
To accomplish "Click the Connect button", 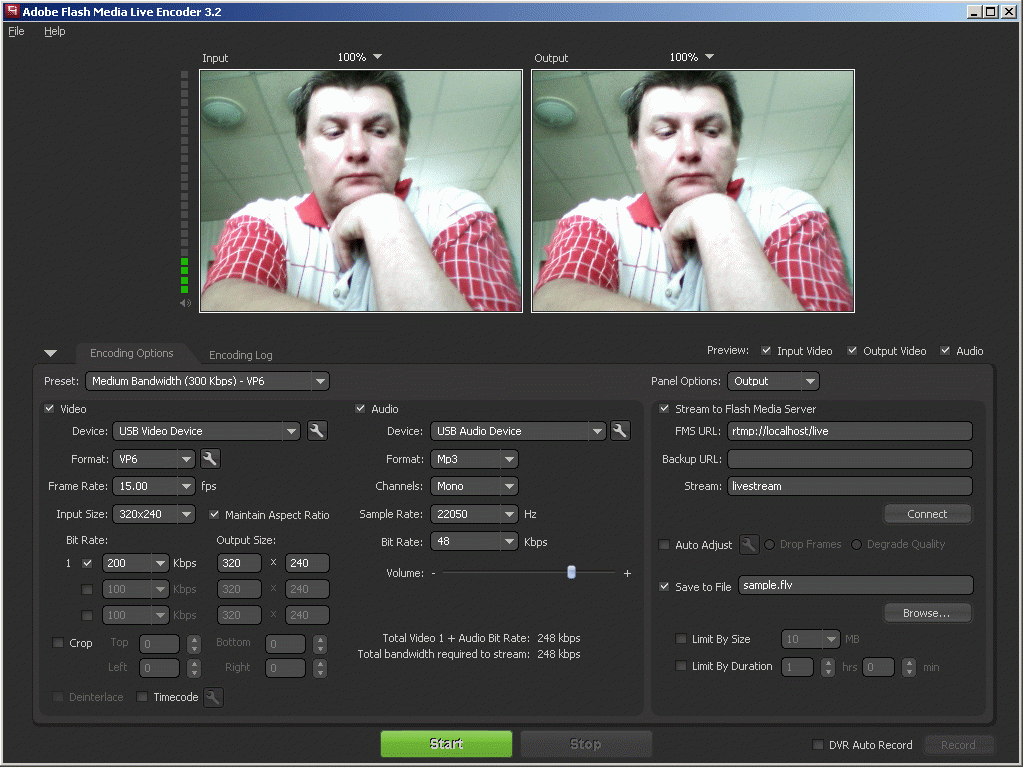I will (x=927, y=514).
